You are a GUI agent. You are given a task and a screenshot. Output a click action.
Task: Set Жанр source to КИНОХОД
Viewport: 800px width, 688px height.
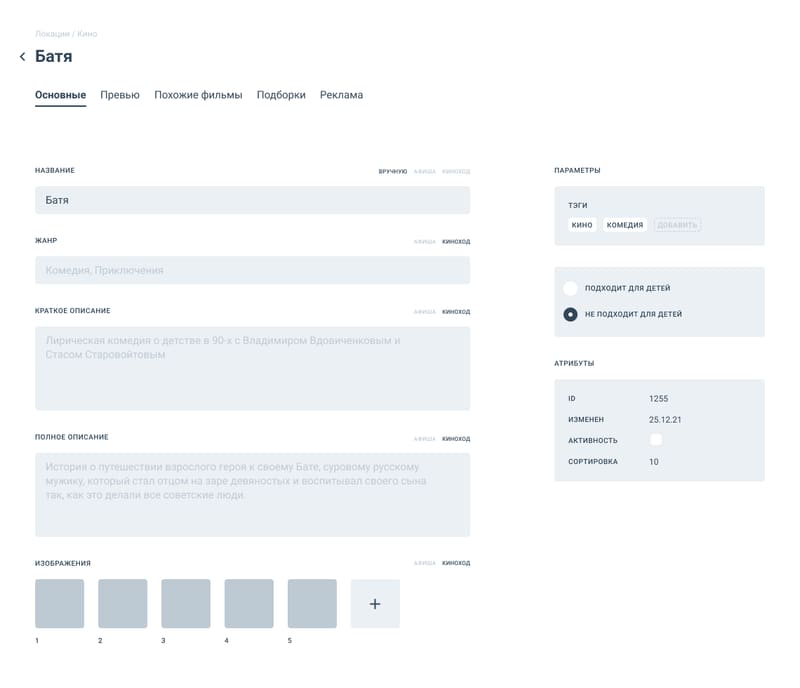(456, 241)
